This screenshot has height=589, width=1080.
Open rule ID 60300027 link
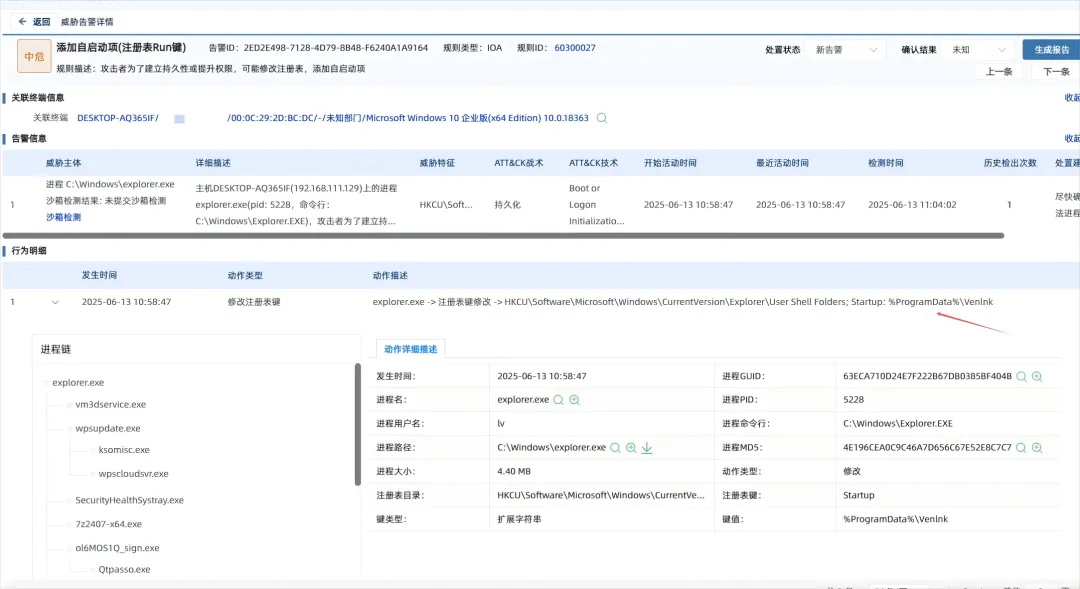[574, 48]
